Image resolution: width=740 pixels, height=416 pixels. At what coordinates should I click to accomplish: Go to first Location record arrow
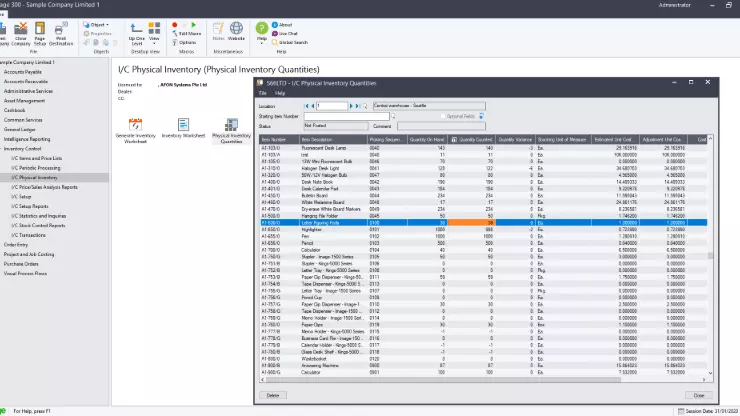point(306,106)
